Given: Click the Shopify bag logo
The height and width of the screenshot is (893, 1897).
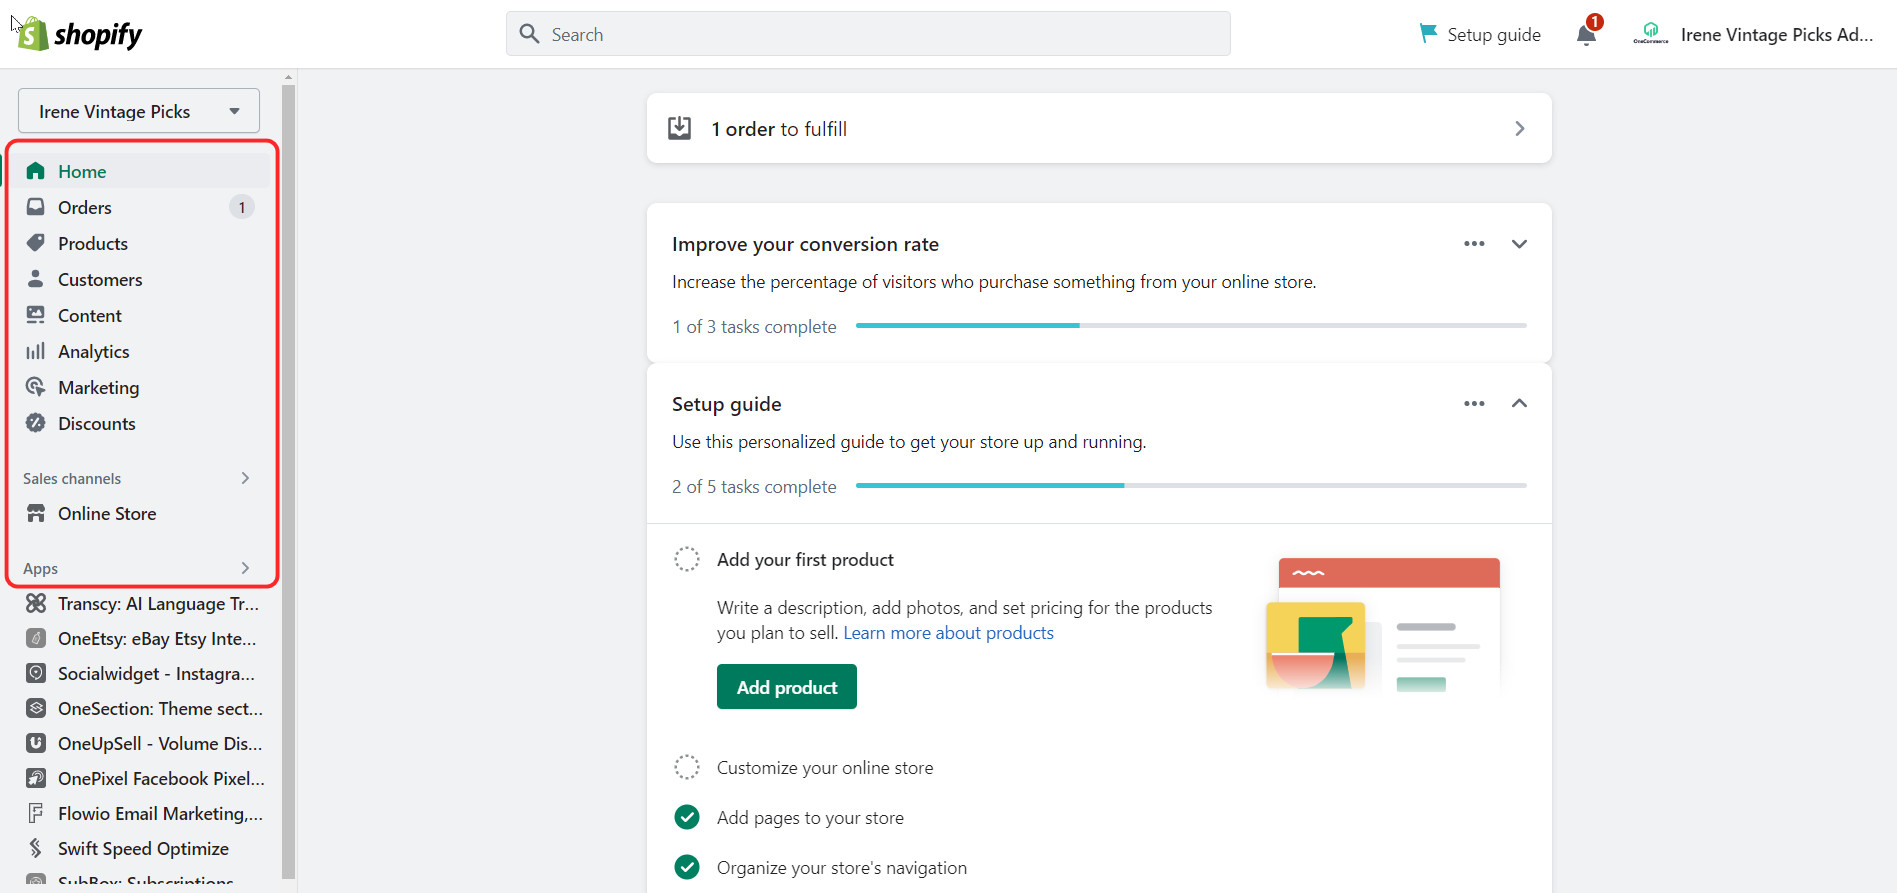Looking at the screenshot, I should pos(33,34).
